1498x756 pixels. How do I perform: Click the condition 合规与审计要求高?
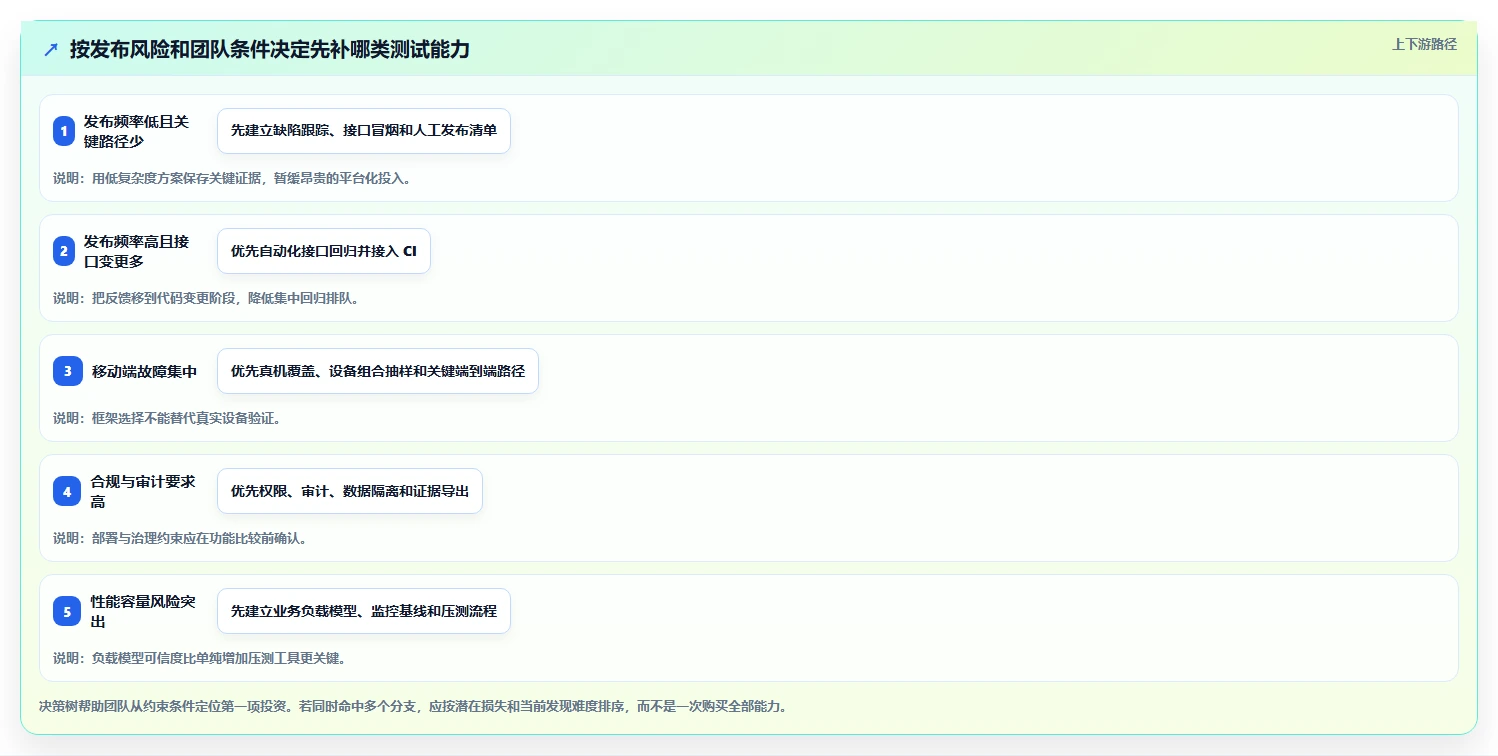click(143, 491)
